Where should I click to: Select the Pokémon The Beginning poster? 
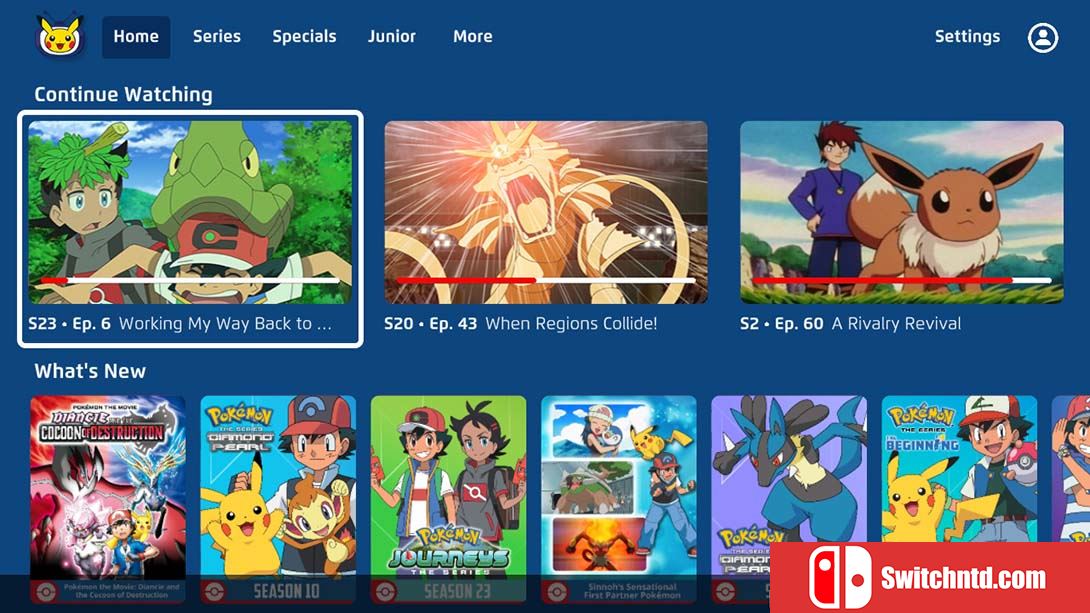tap(959, 469)
